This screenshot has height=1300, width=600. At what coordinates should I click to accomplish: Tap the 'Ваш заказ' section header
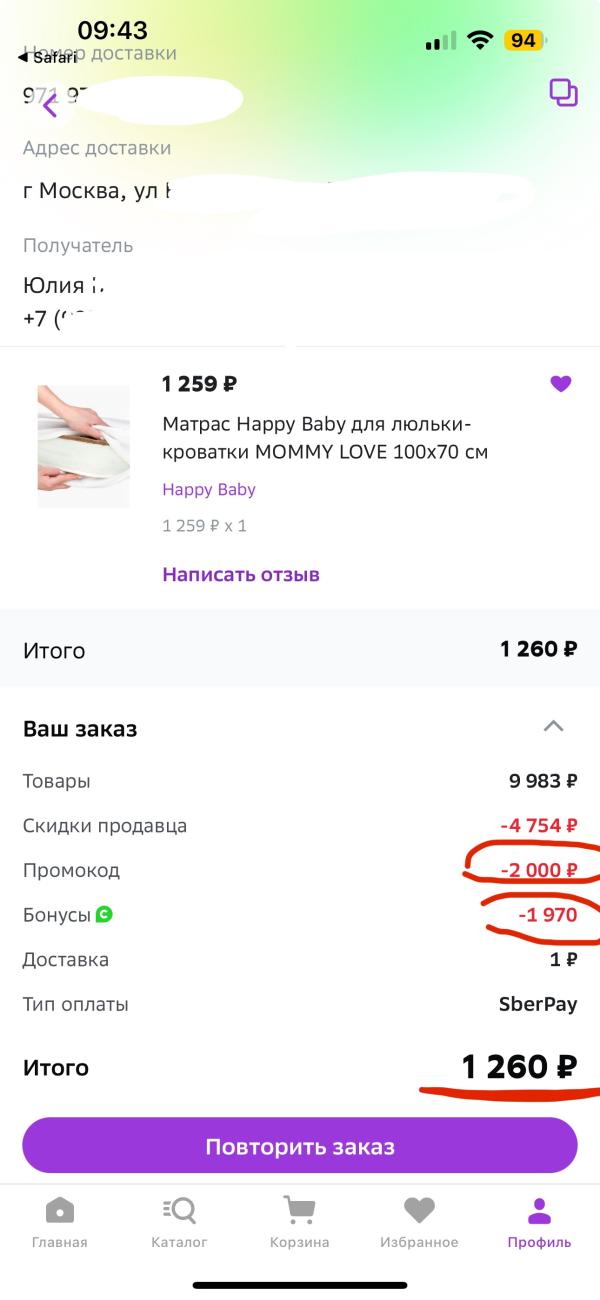[x=80, y=729]
